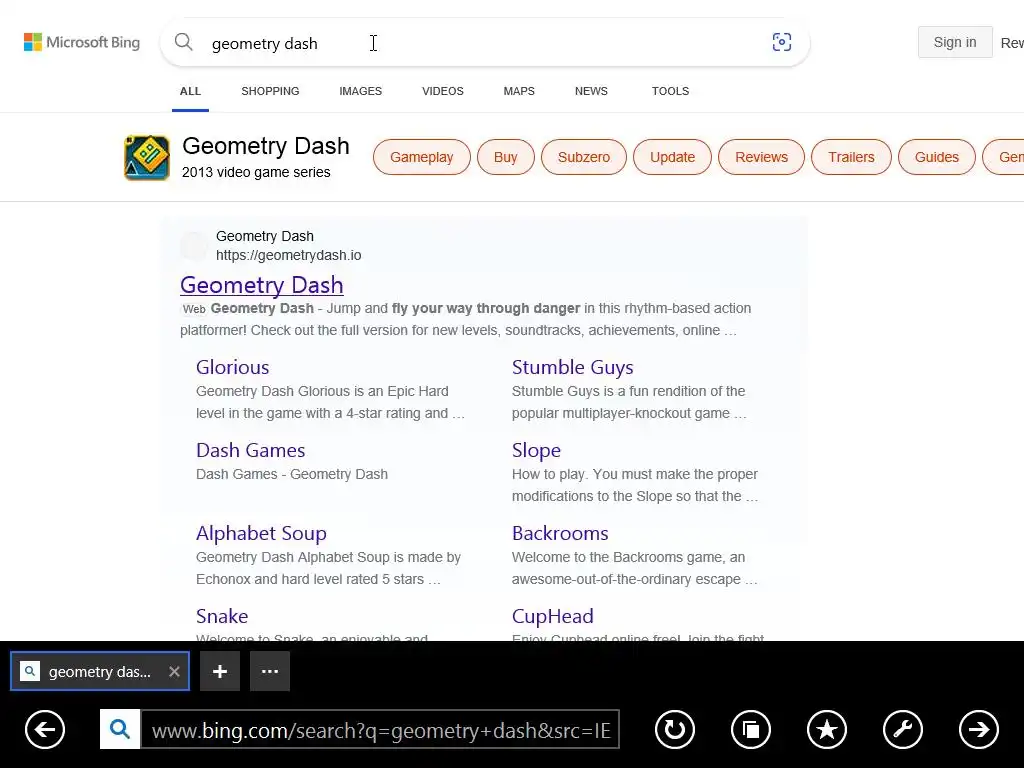Screen dimensions: 1024x768
Task: Click in the Bing search input field
Action: (483, 43)
